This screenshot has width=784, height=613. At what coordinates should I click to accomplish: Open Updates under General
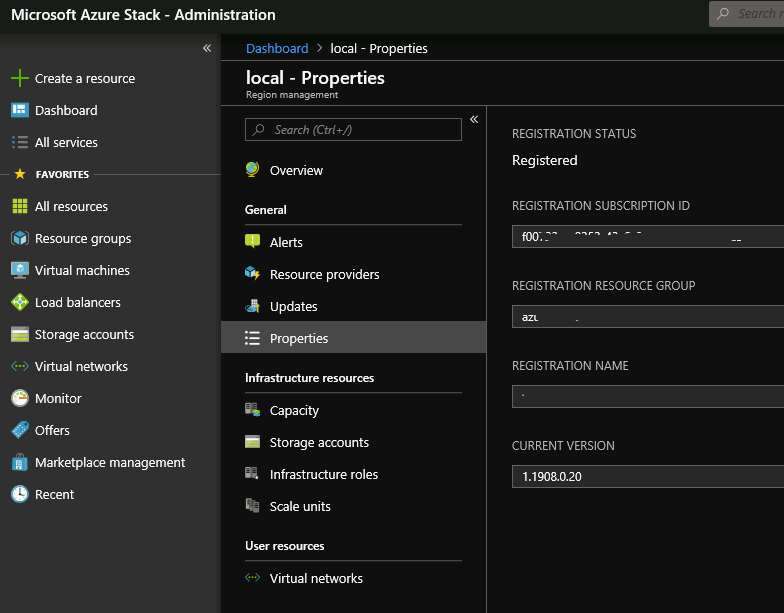click(294, 306)
